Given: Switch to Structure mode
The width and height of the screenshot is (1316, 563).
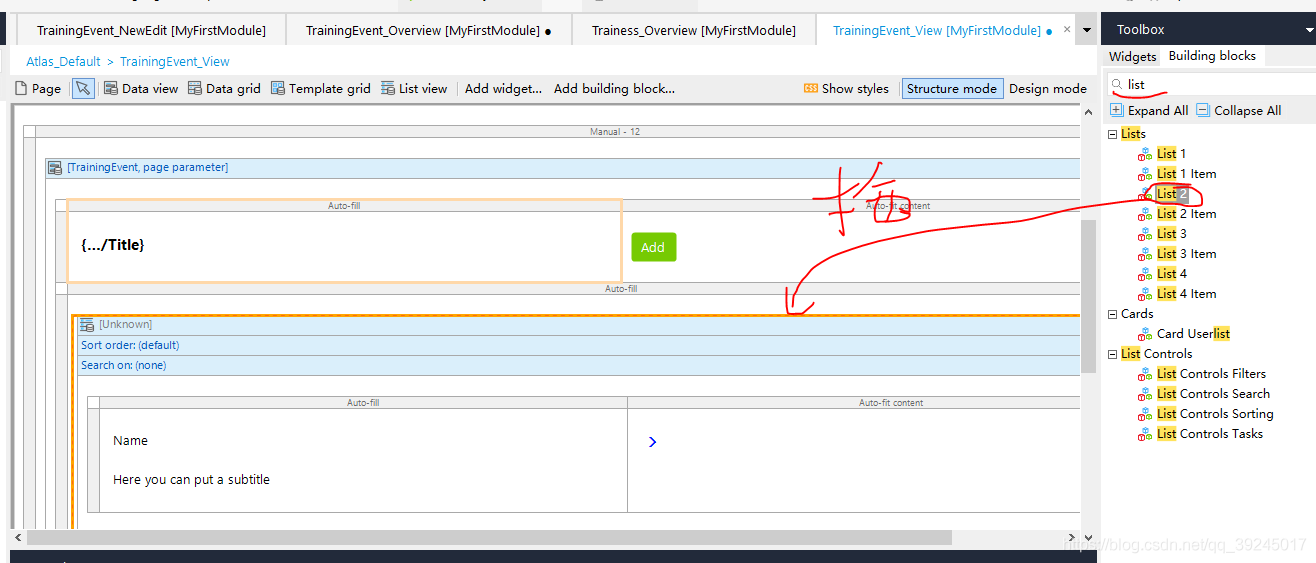Looking at the screenshot, I should click(x=951, y=88).
